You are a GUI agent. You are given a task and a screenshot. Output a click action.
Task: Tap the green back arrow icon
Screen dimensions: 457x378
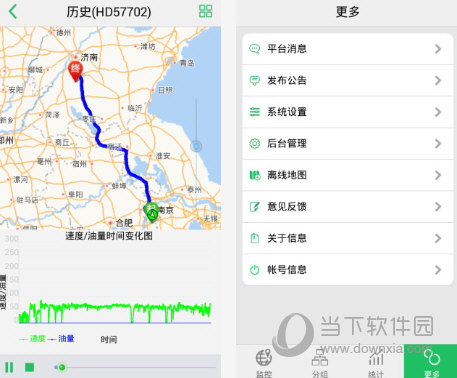click(x=13, y=11)
